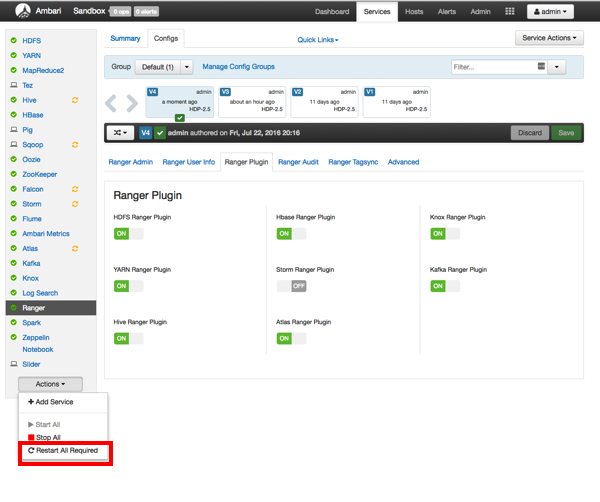Toggle the HDFS Ranger Plugin switch

[x=128, y=233]
